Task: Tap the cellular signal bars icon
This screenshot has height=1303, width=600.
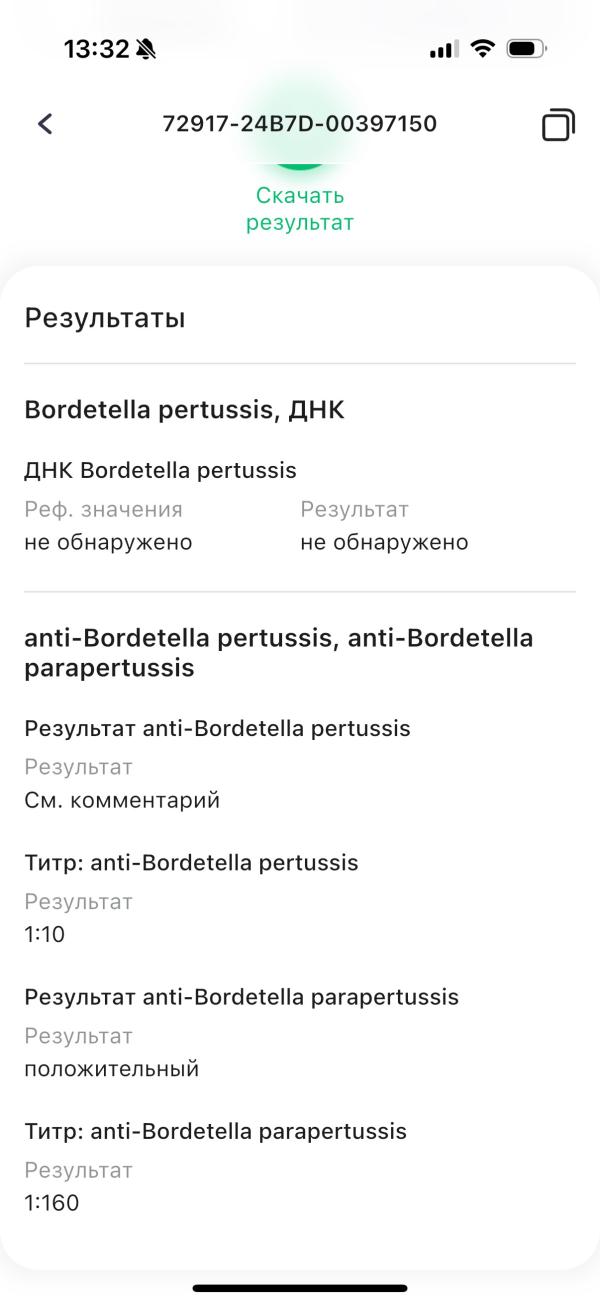Action: pos(443,49)
